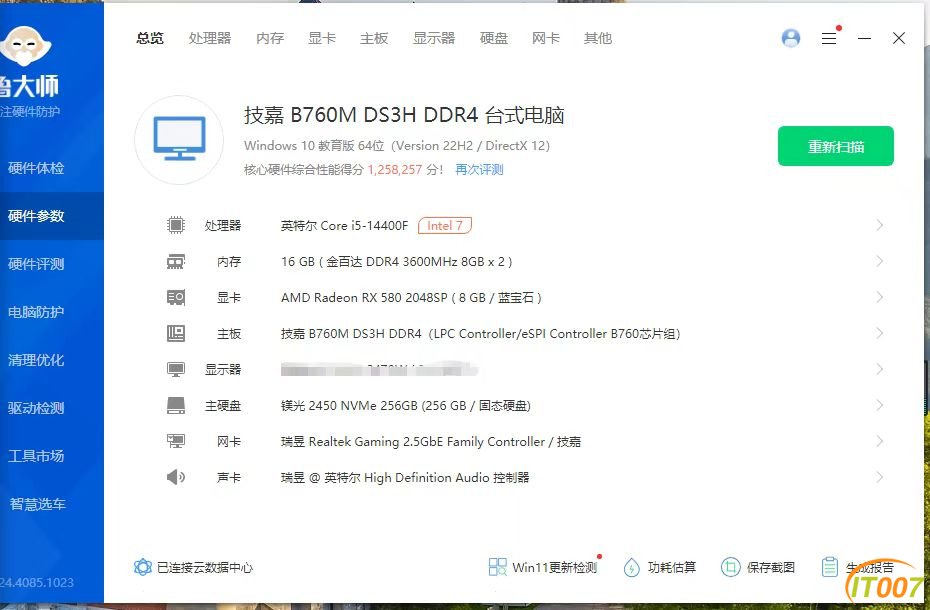Screen dimensions: 930x610
Task: Expand the 网卡 row chevron
Action: click(x=880, y=441)
